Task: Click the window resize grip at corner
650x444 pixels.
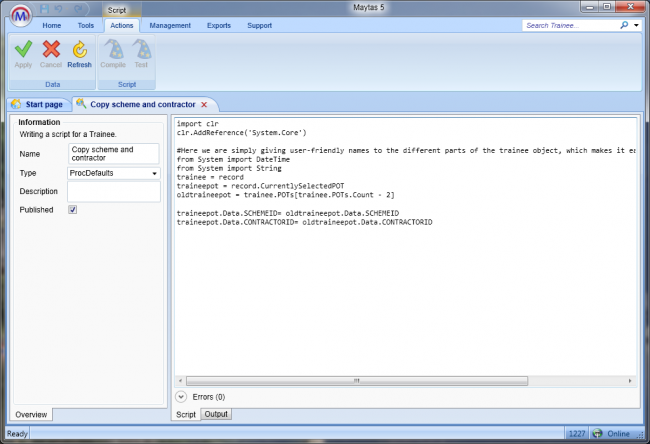Action: (640, 434)
